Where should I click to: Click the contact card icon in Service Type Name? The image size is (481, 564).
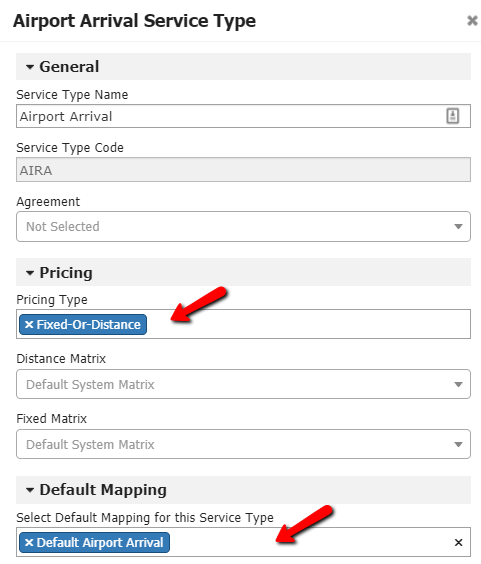pos(453,116)
